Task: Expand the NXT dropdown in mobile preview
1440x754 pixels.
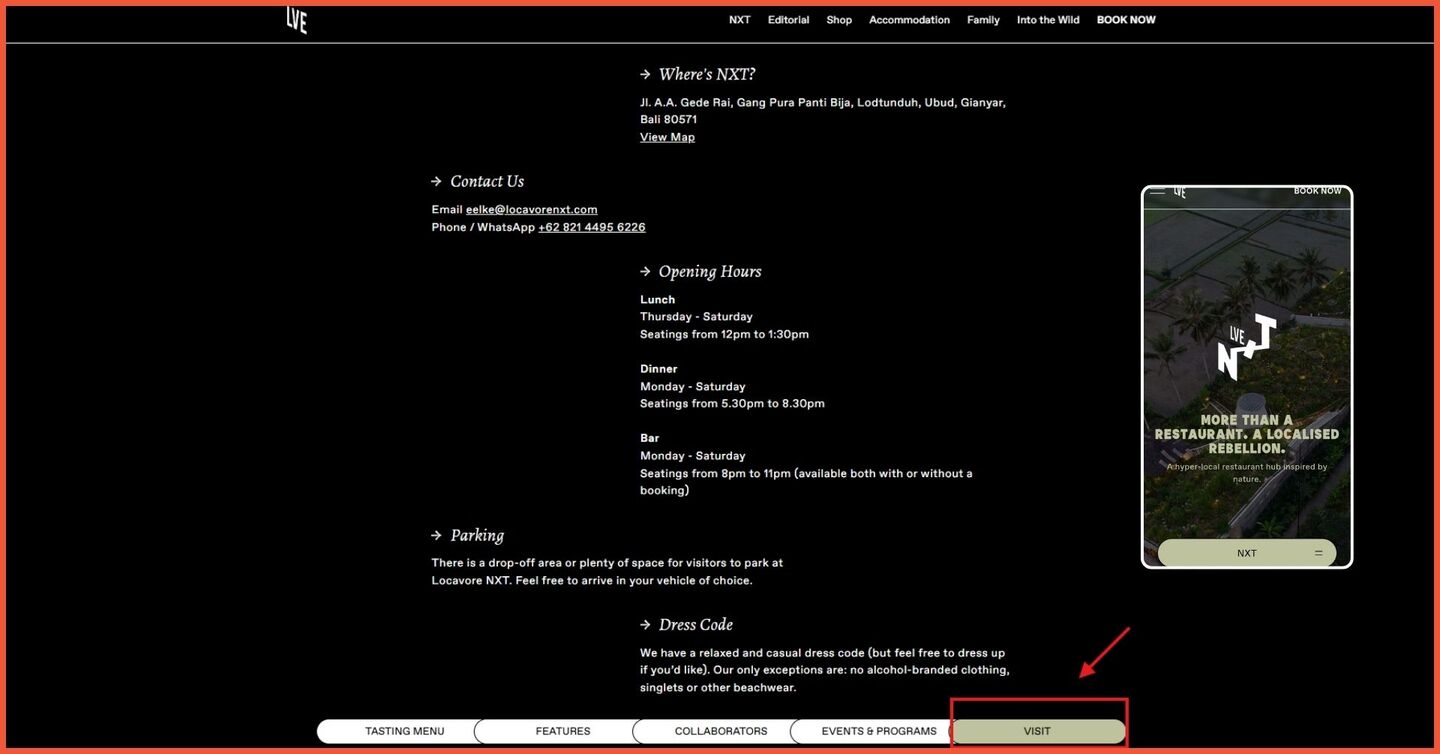Action: tap(1247, 553)
